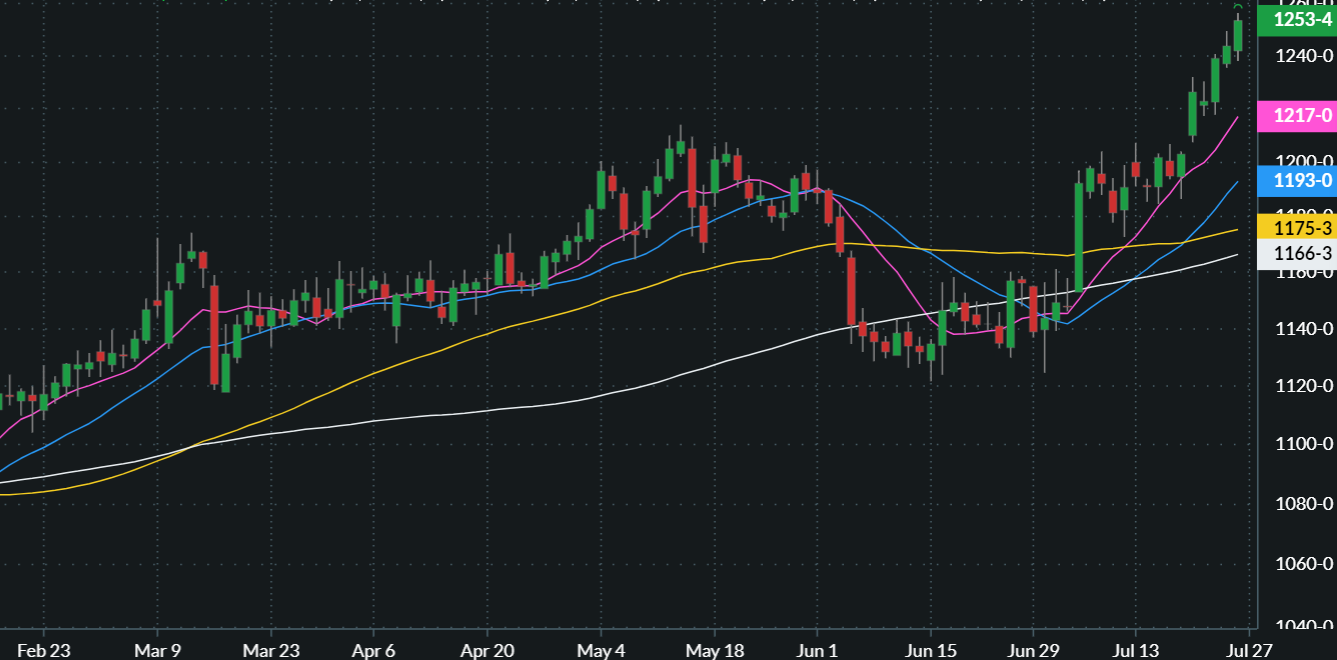This screenshot has width=1337, height=660.
Task: Click the Feb 23 date label
Action: [44, 649]
